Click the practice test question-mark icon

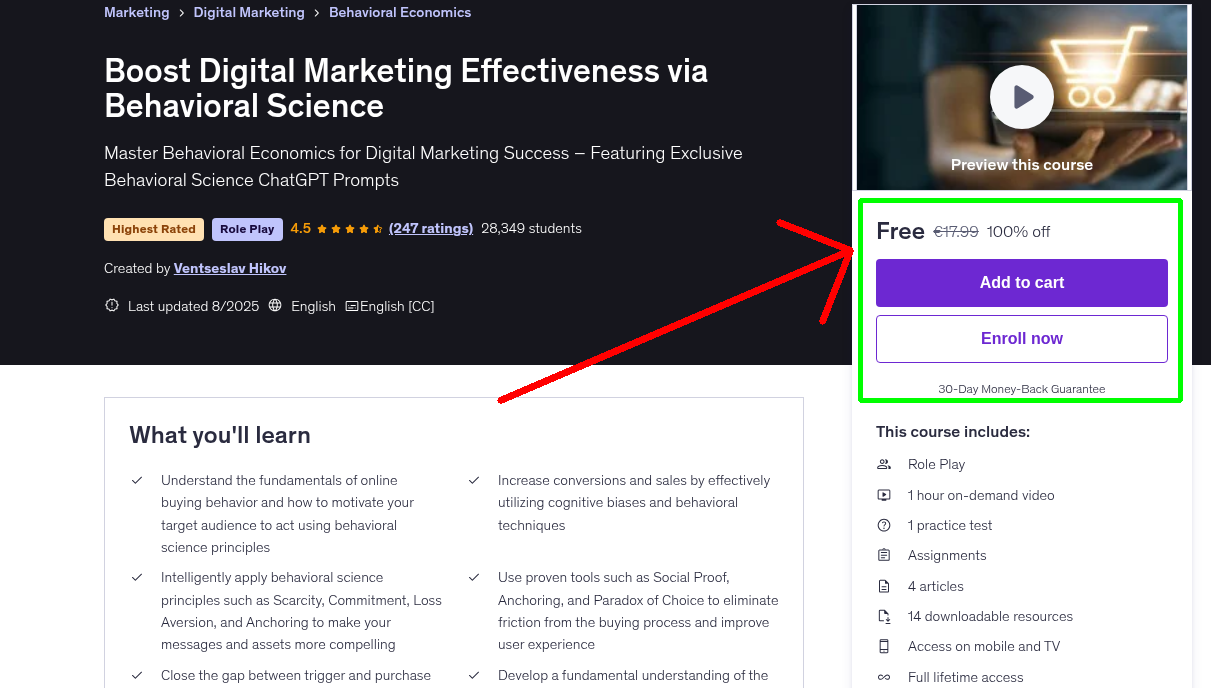884,525
